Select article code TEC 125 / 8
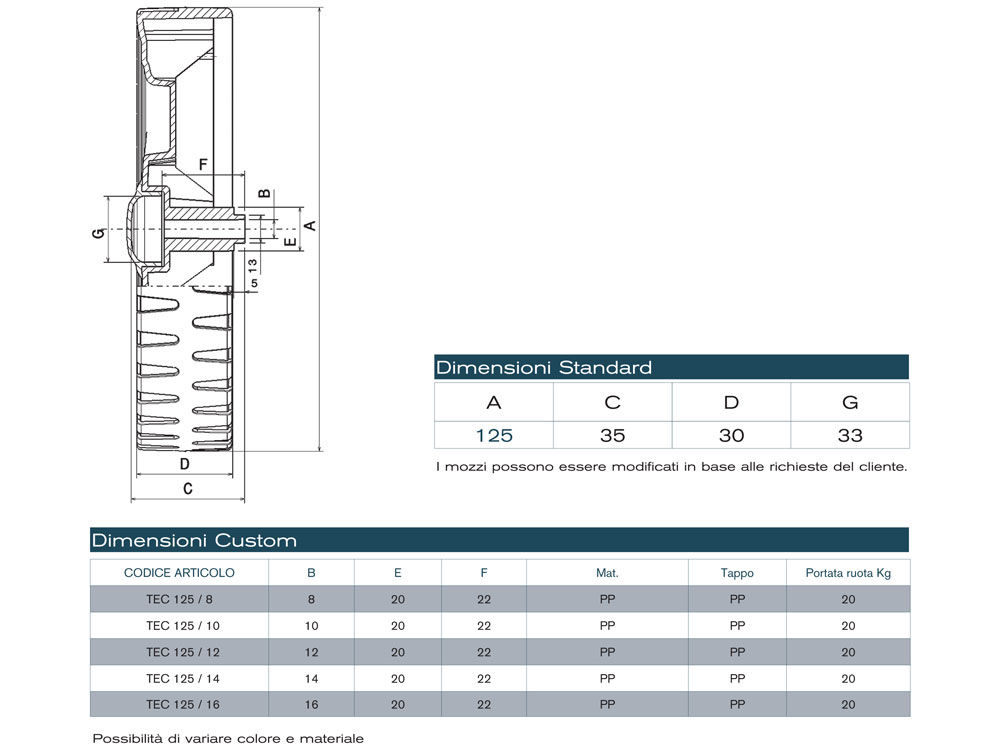 [x=179, y=599]
